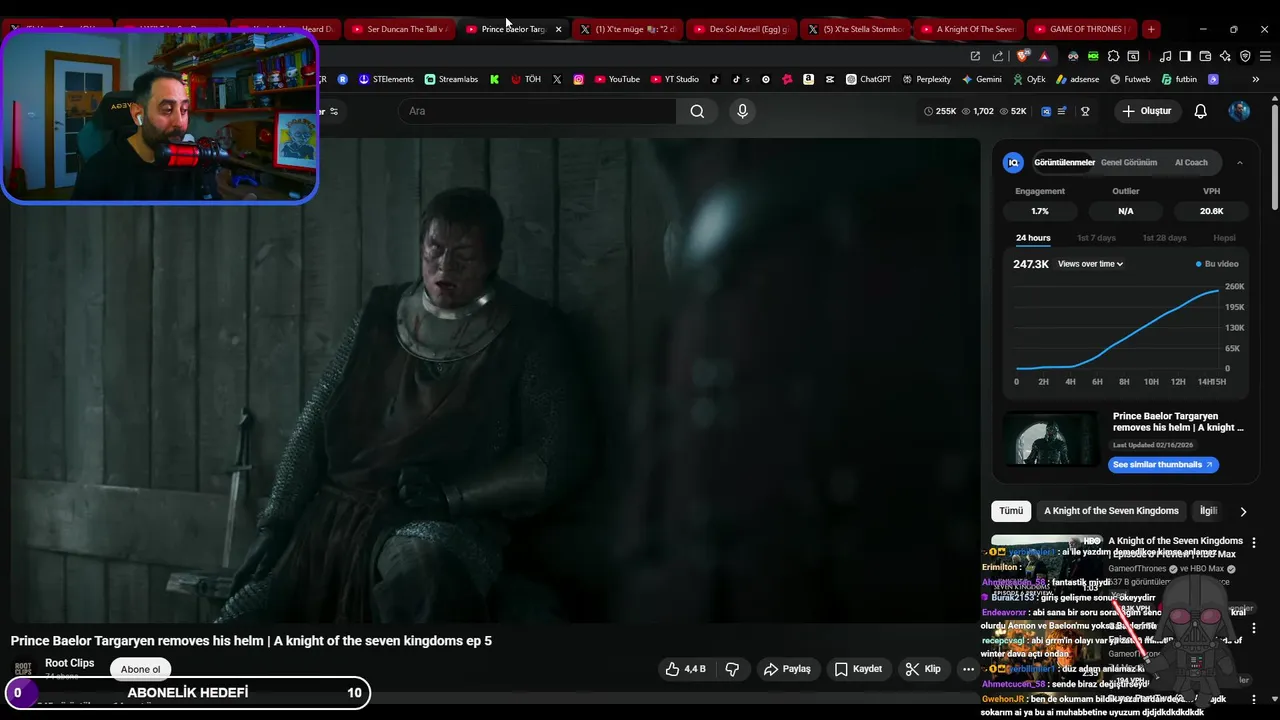Viewport: 1280px width, 720px height.
Task: Open YouTube notifications bell
Action: pos(1200,111)
